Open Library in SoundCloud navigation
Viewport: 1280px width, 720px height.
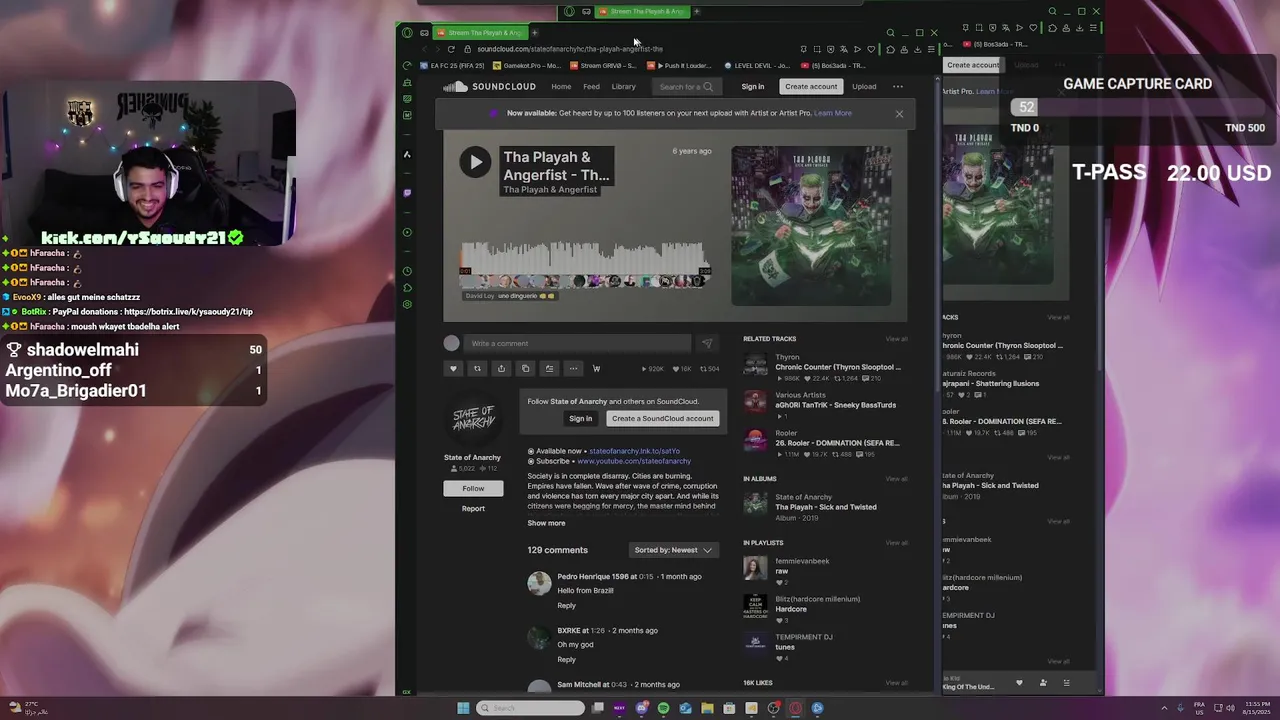[624, 87]
